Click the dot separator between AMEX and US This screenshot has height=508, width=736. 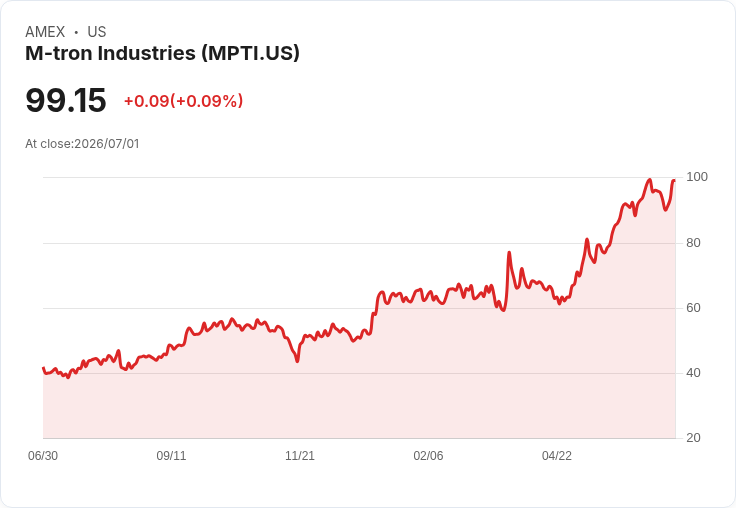point(76,32)
